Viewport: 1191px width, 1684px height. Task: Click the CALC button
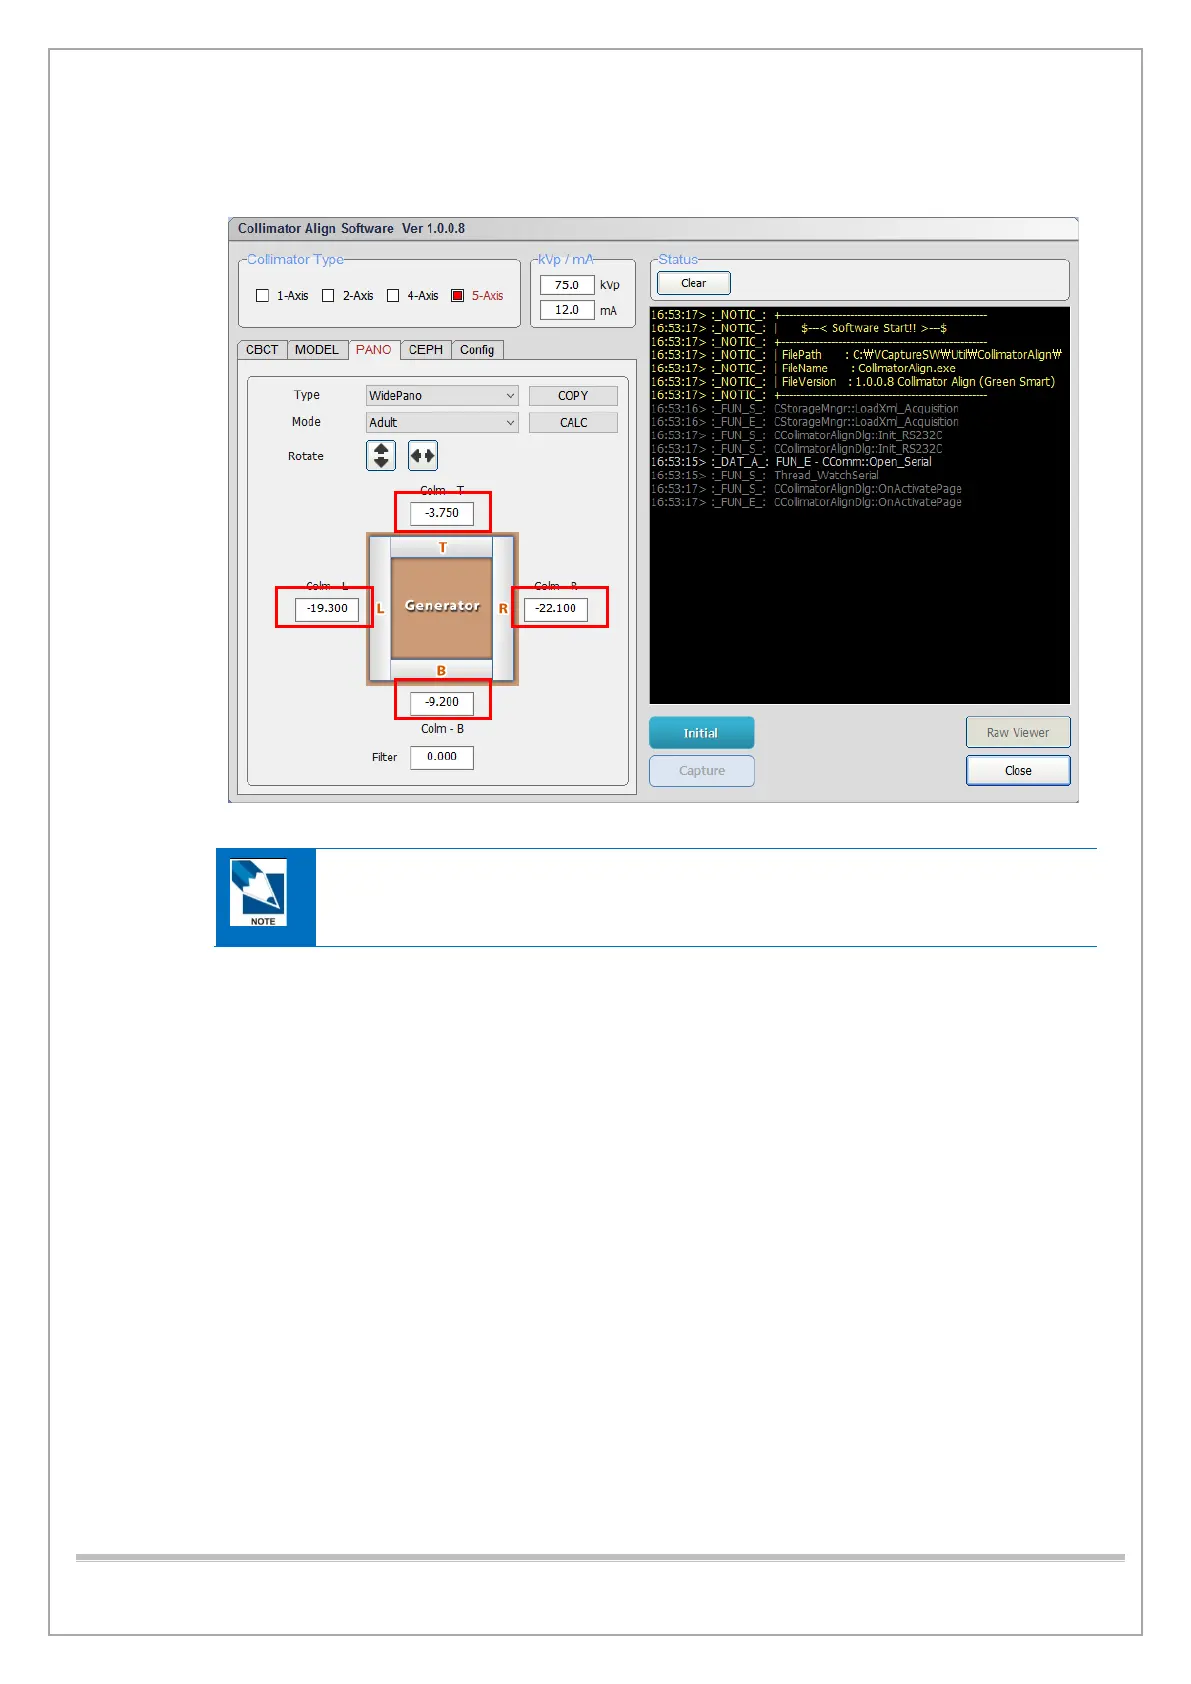coord(573,423)
